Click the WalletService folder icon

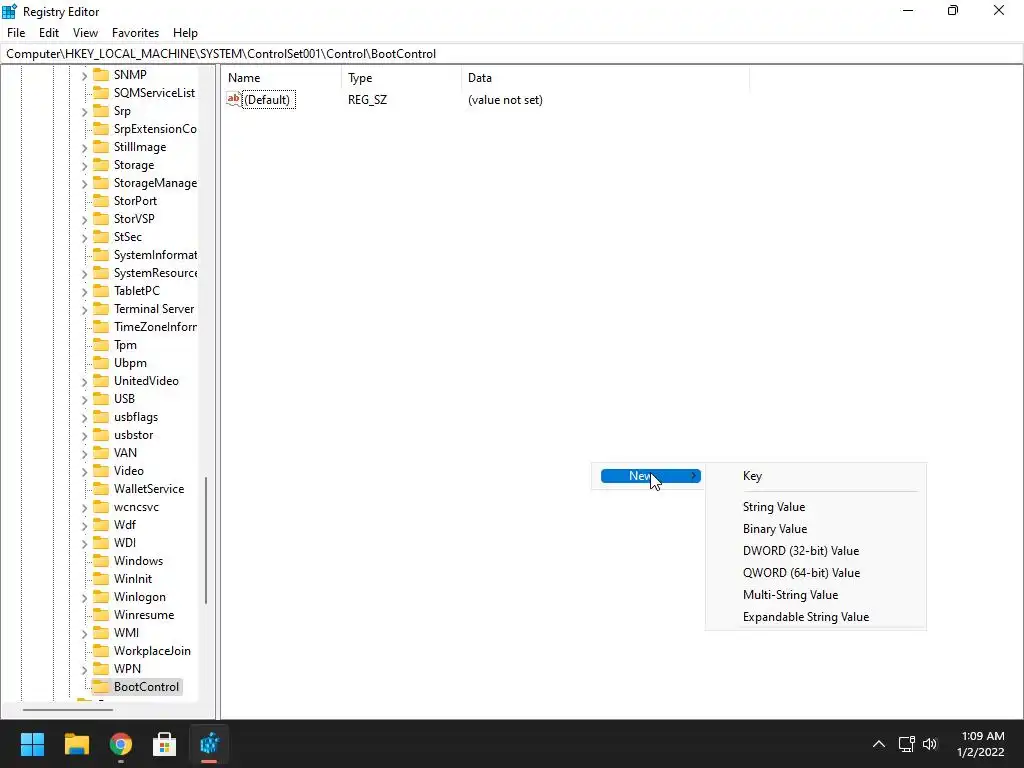[x=101, y=488]
